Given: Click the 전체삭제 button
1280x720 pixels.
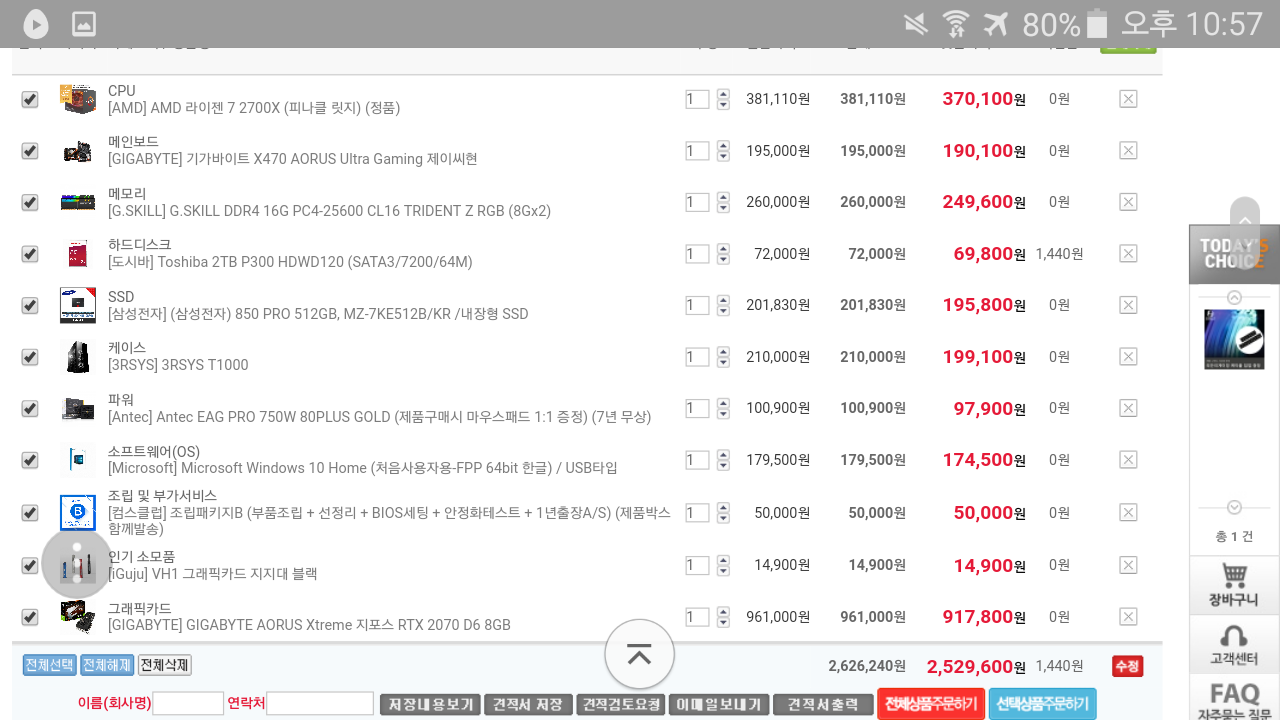Looking at the screenshot, I should tap(165, 665).
